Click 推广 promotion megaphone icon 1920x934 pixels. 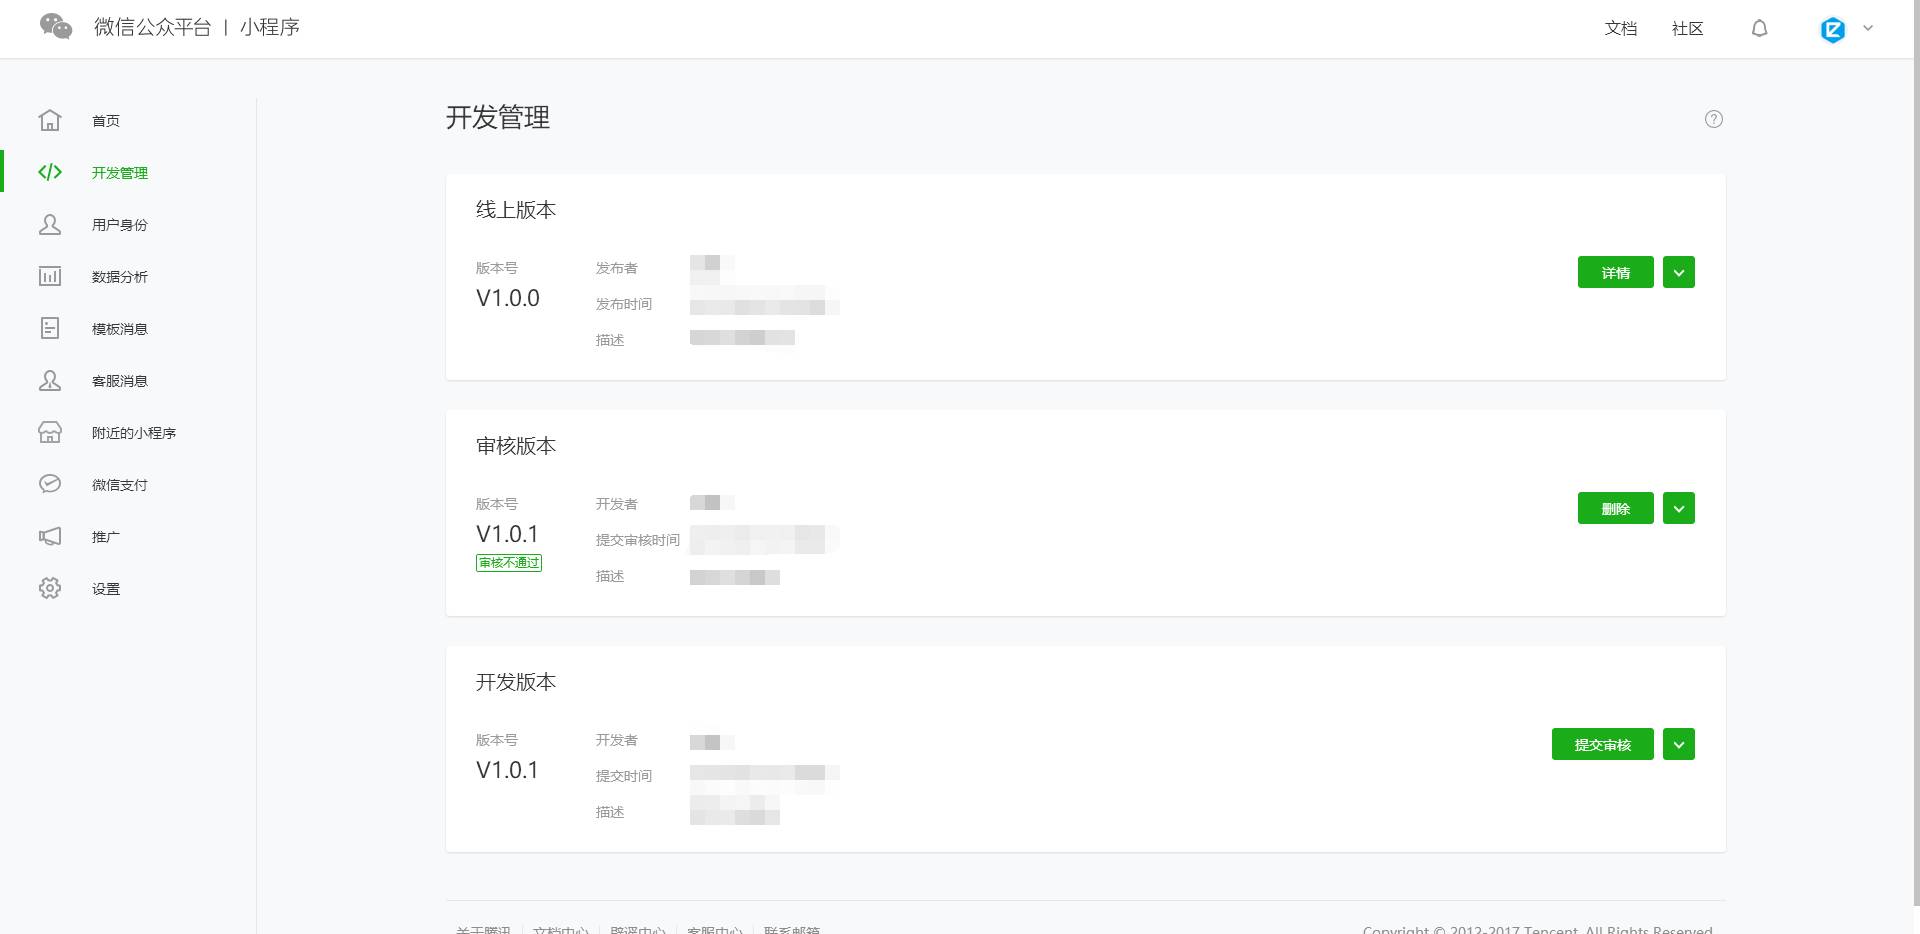click(x=50, y=536)
